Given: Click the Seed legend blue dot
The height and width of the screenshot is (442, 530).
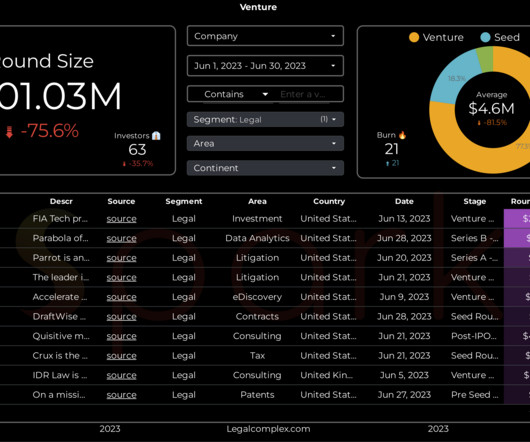Looking at the screenshot, I should pos(485,37).
